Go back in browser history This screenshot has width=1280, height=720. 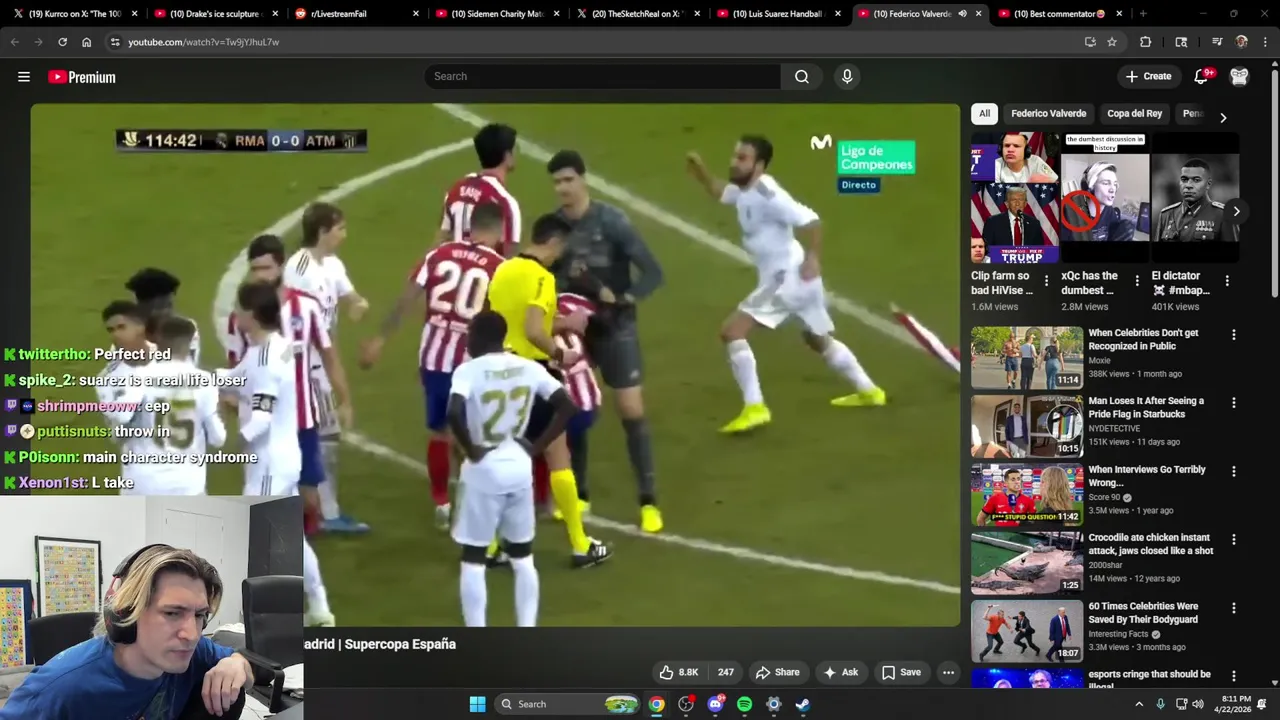(14, 42)
